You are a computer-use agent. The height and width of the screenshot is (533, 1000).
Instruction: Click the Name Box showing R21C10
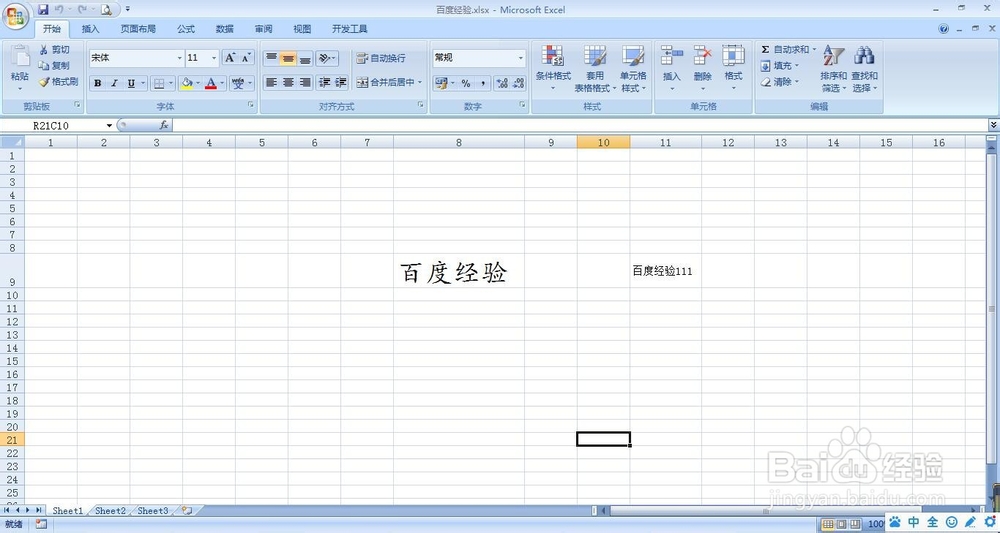(51, 126)
